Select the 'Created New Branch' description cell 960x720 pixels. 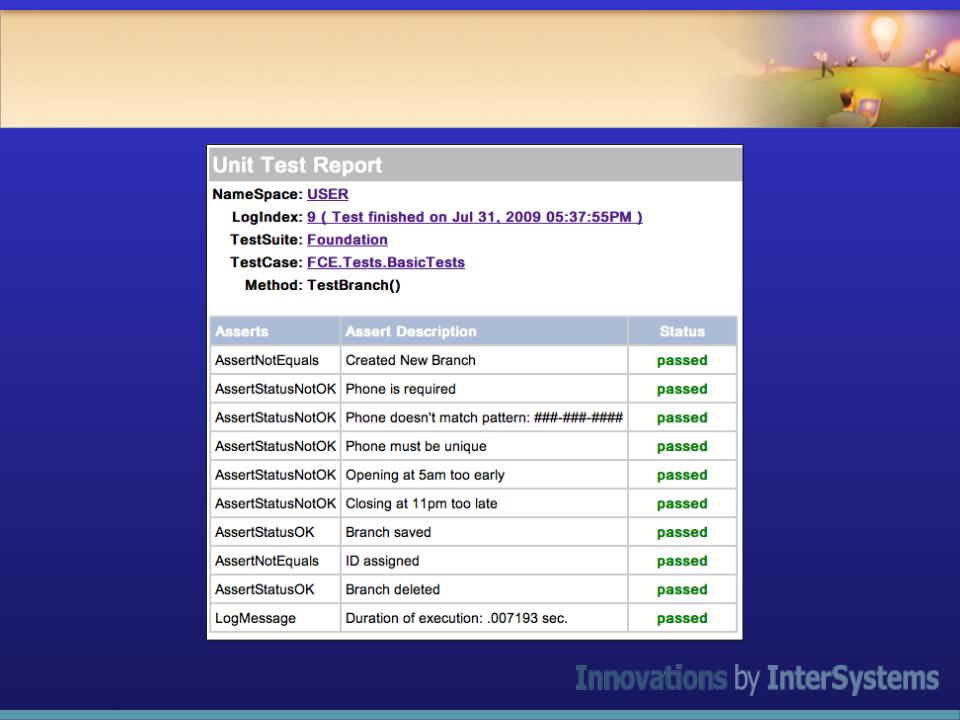pos(484,360)
